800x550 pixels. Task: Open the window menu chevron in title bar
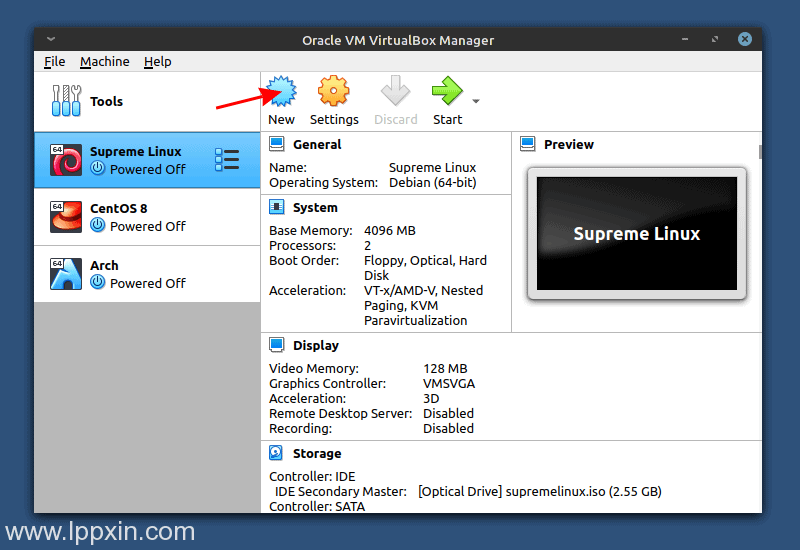(51, 39)
